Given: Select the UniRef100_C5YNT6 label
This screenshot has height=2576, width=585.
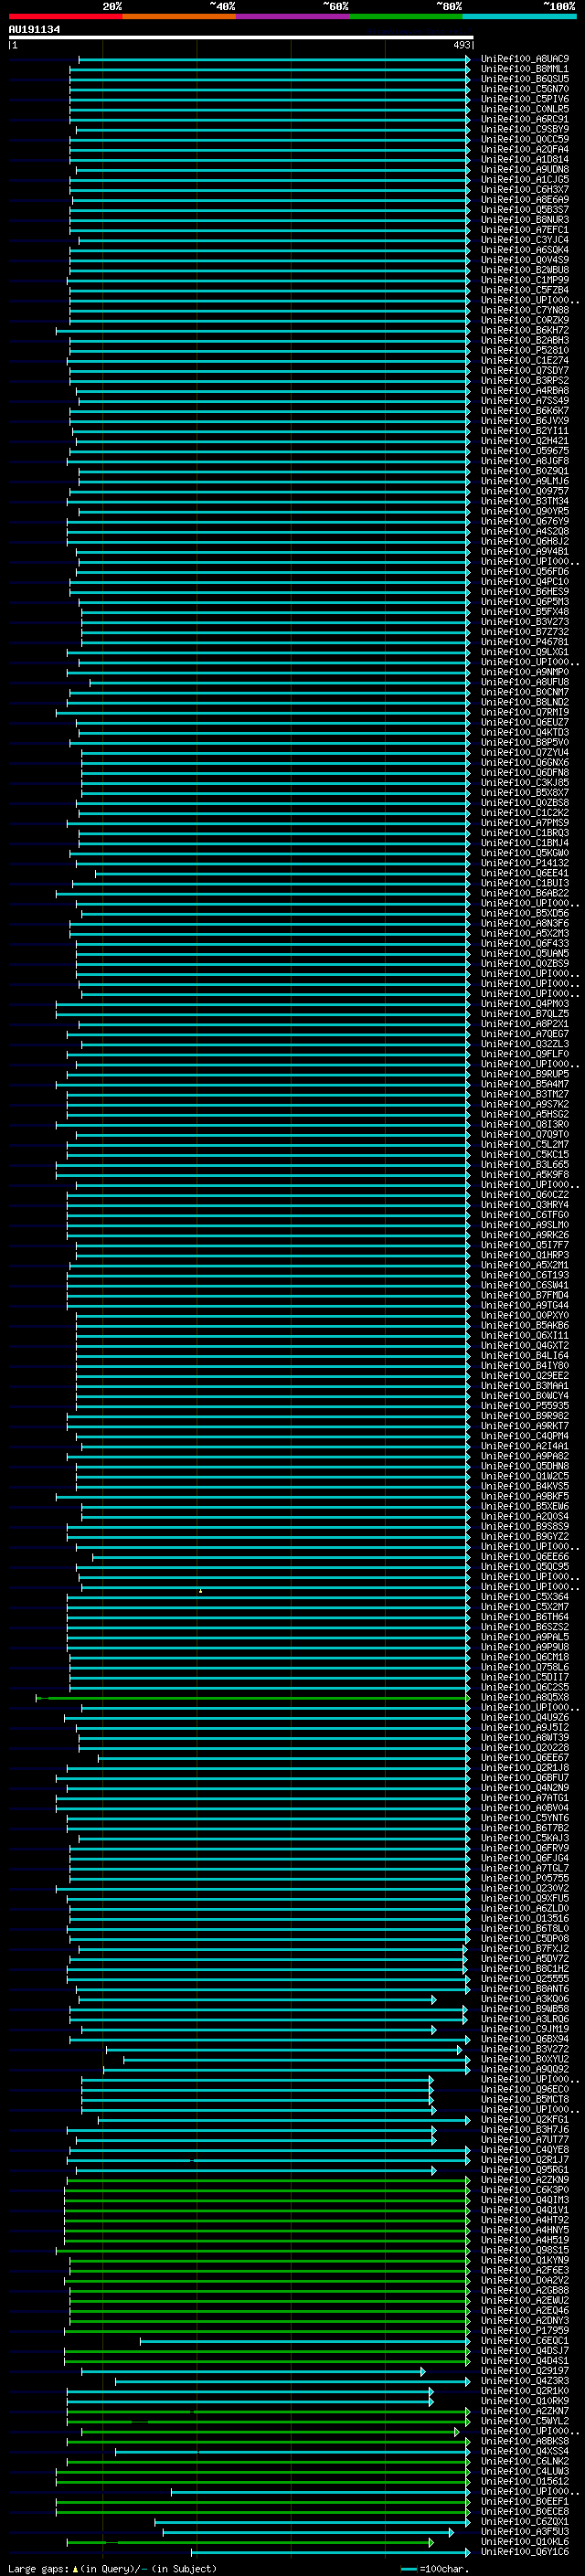Looking at the screenshot, I should click(x=525, y=1817).
